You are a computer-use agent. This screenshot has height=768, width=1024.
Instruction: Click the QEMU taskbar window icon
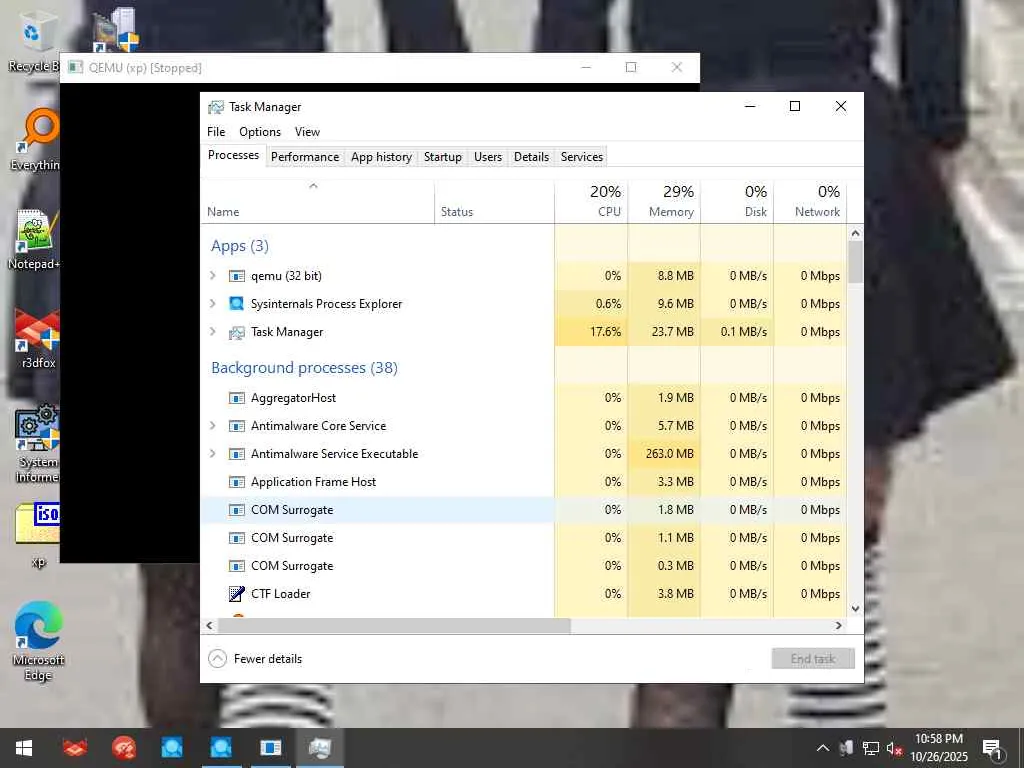click(270, 748)
